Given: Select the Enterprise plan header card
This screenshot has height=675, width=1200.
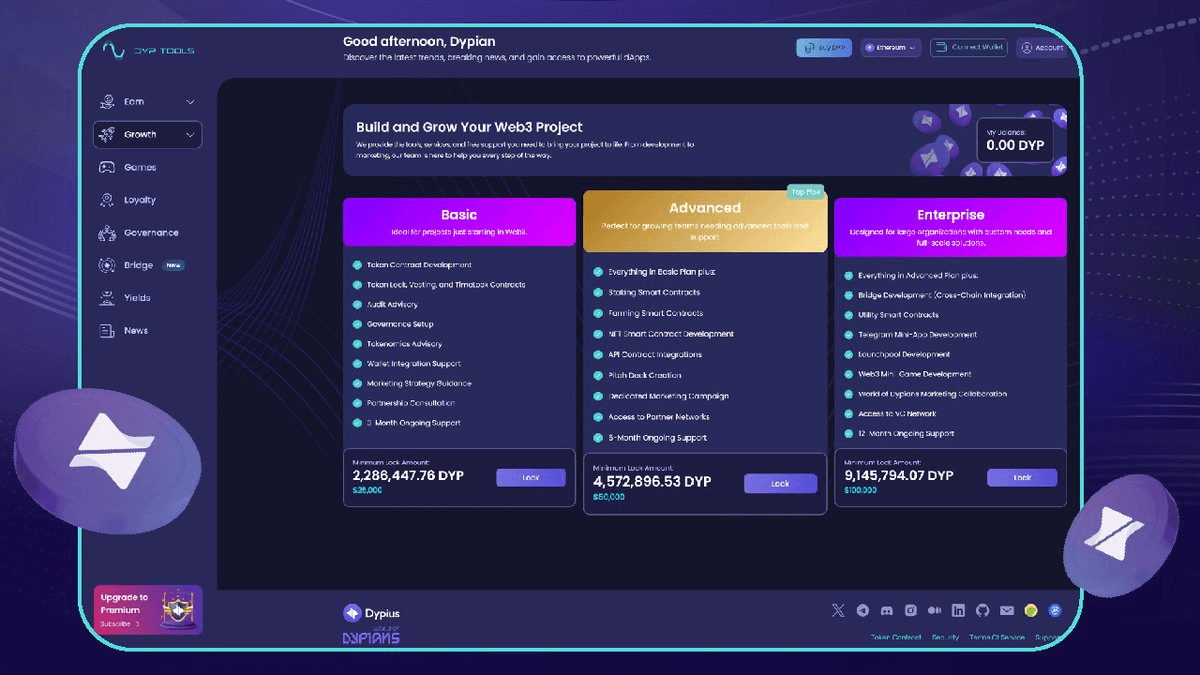Looking at the screenshot, I should point(950,227).
